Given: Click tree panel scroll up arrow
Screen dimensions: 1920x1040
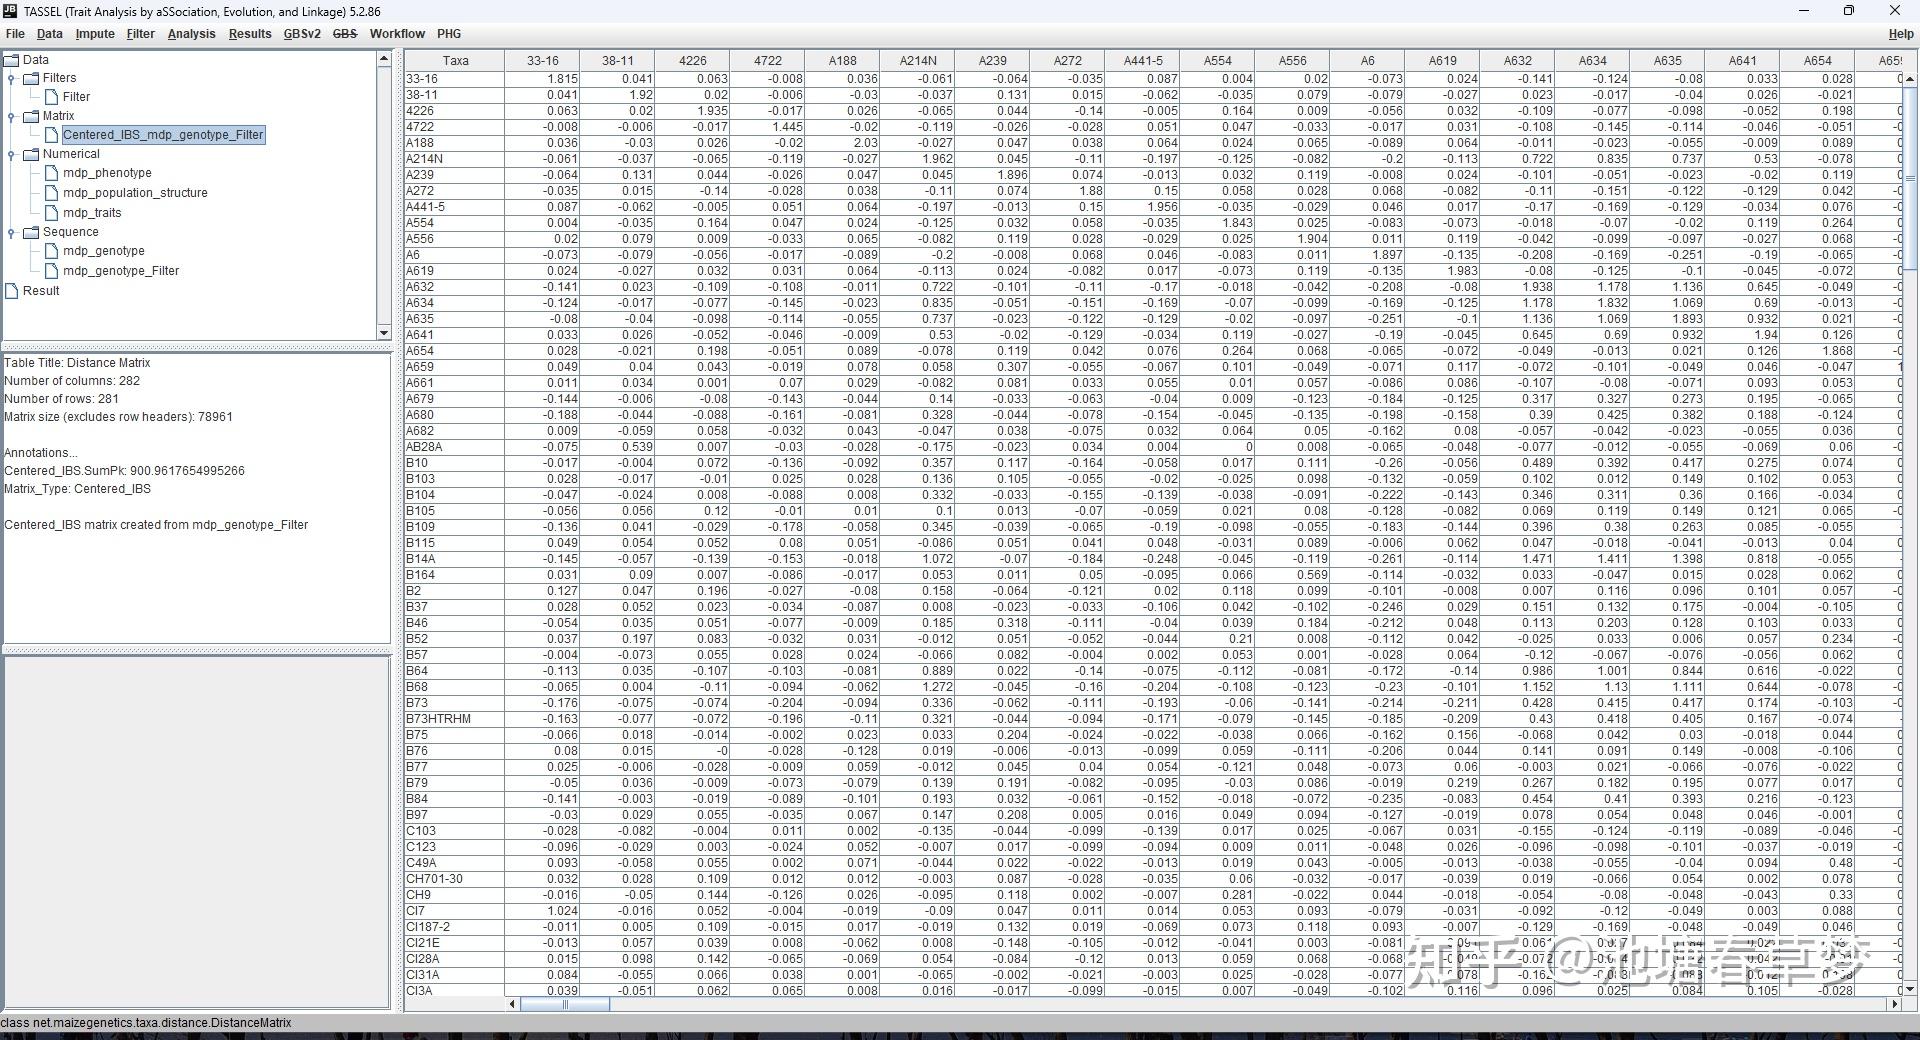Looking at the screenshot, I should click(x=383, y=59).
